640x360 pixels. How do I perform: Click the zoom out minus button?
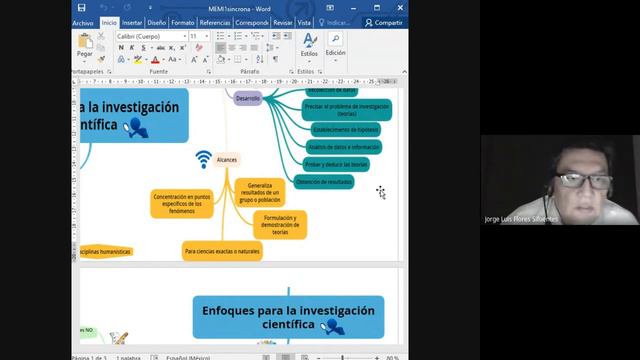pyautogui.click(x=318, y=358)
